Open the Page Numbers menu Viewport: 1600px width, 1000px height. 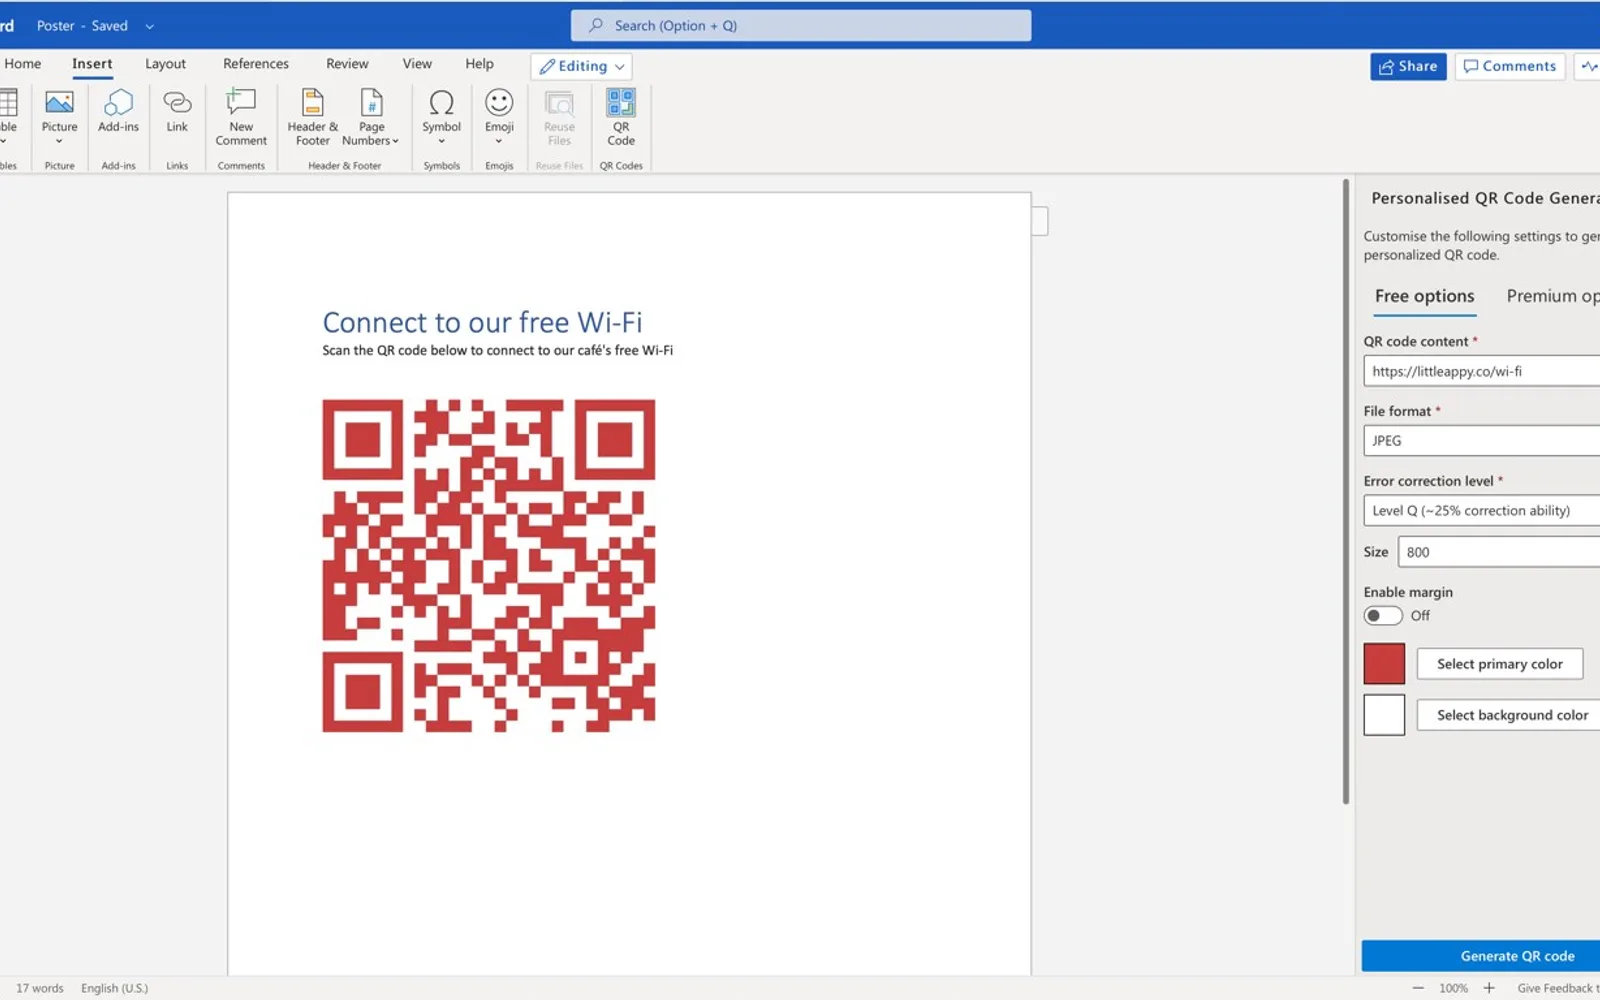coord(371,117)
